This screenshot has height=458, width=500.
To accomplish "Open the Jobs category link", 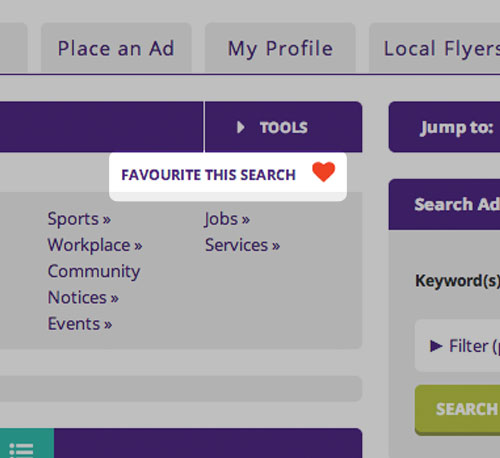I will coord(227,219).
